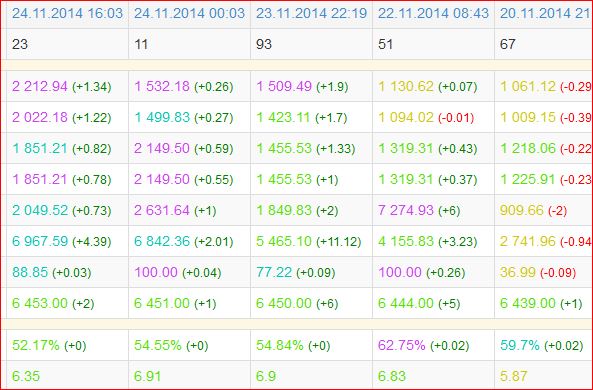Select 1 455.53 with change (+1)
This screenshot has height=390, width=593.
[x=297, y=179]
